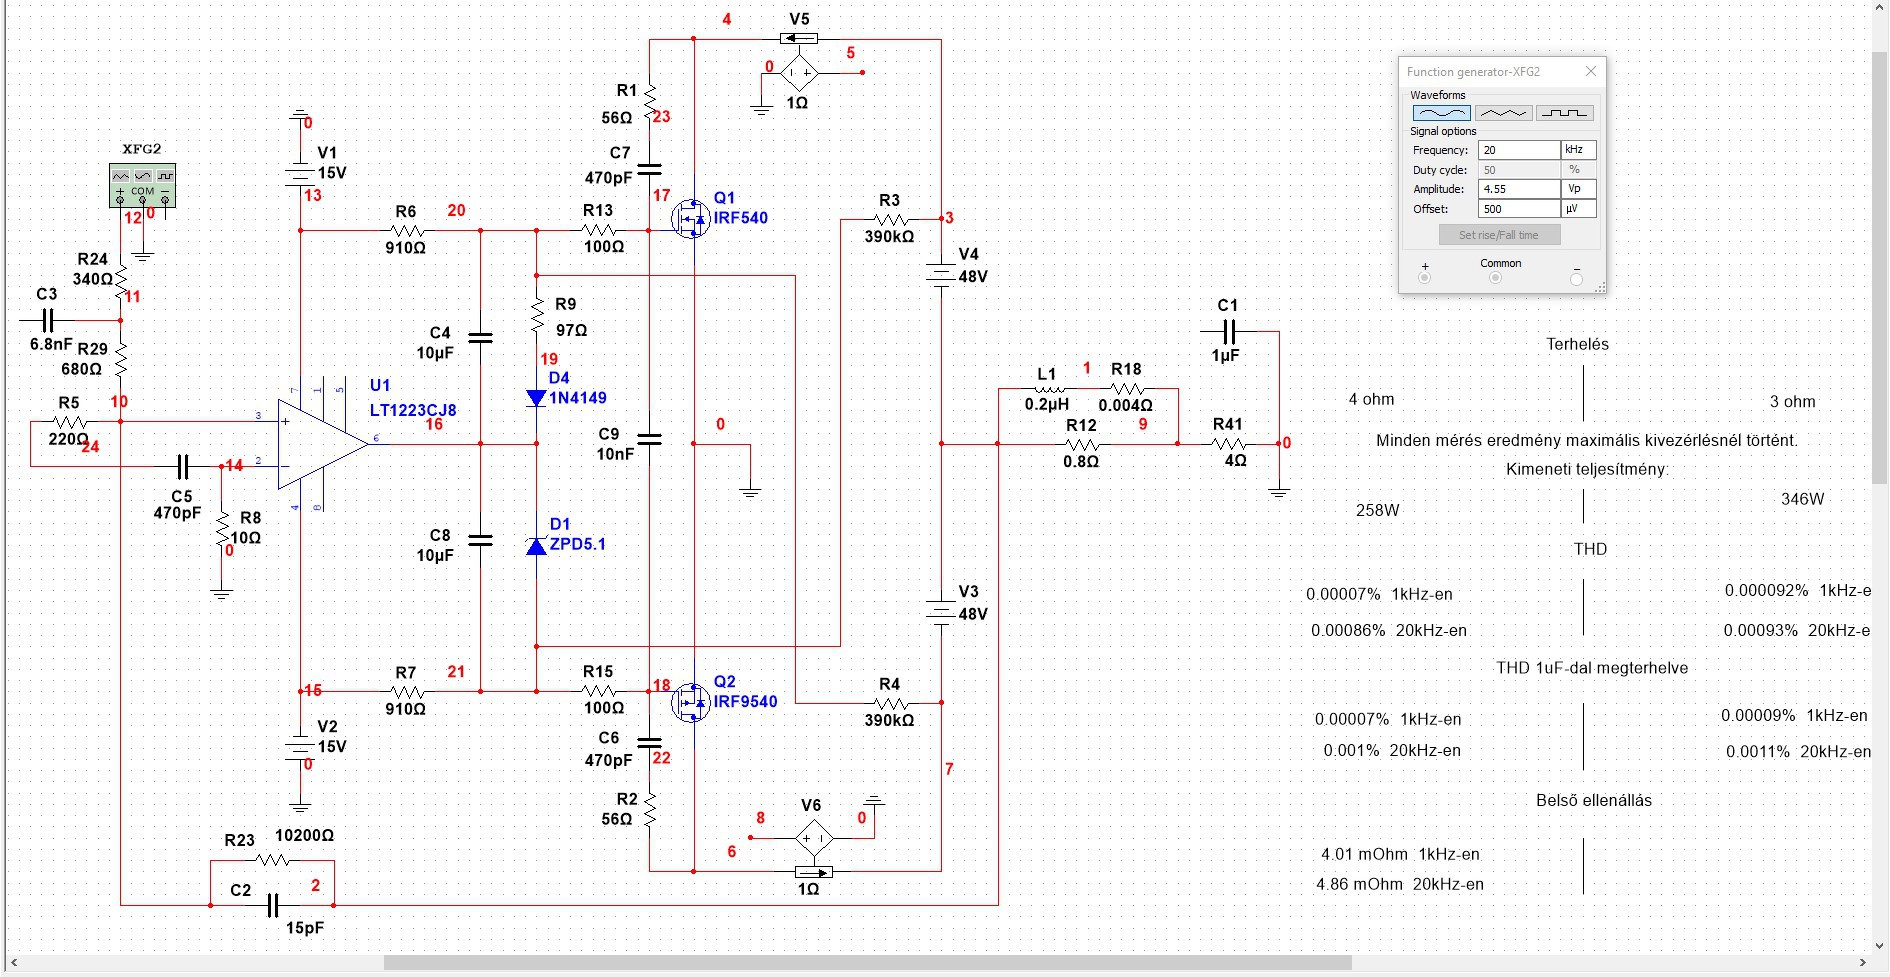Click the horizontal scrollbar thumb
The width and height of the screenshot is (1890, 977).
pos(867,963)
